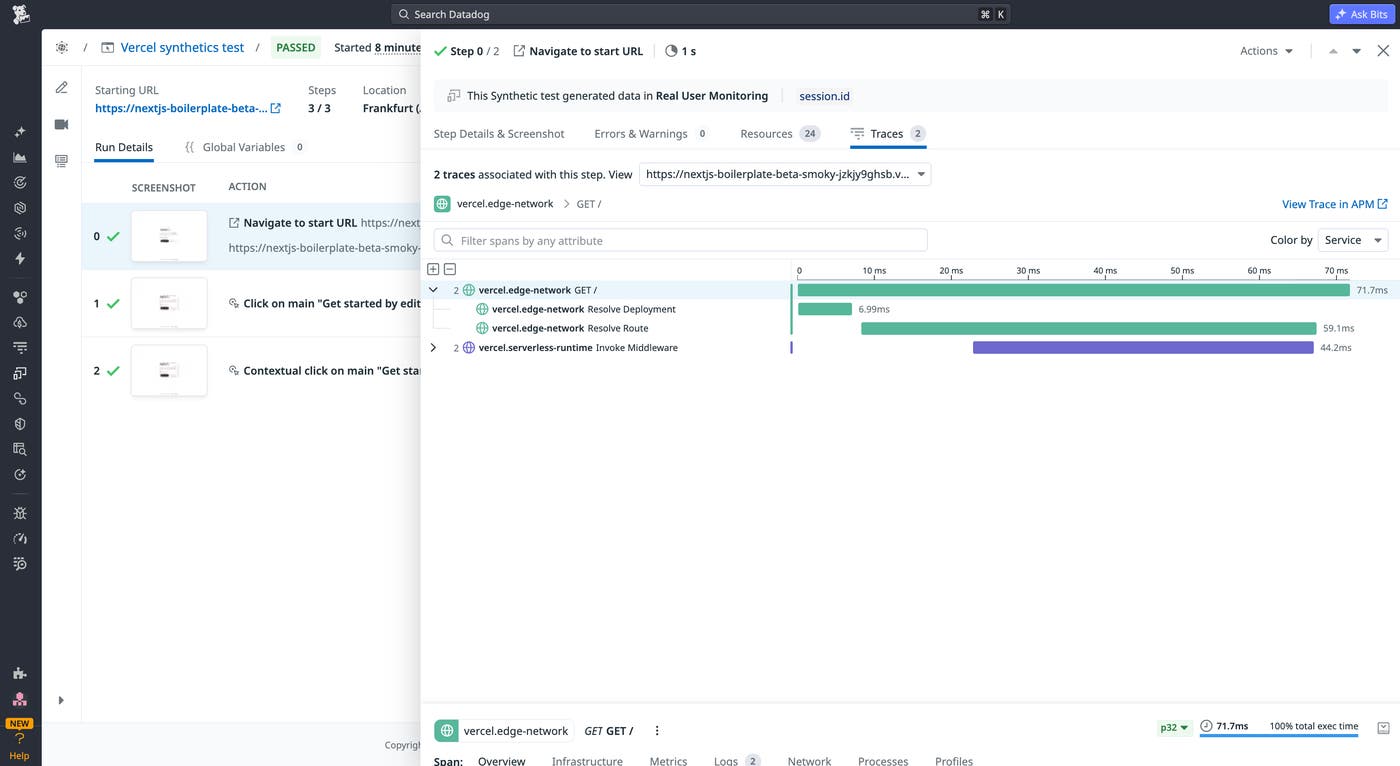1400x766 pixels.
Task: Open the Color by Service dropdown
Action: [x=1353, y=240]
